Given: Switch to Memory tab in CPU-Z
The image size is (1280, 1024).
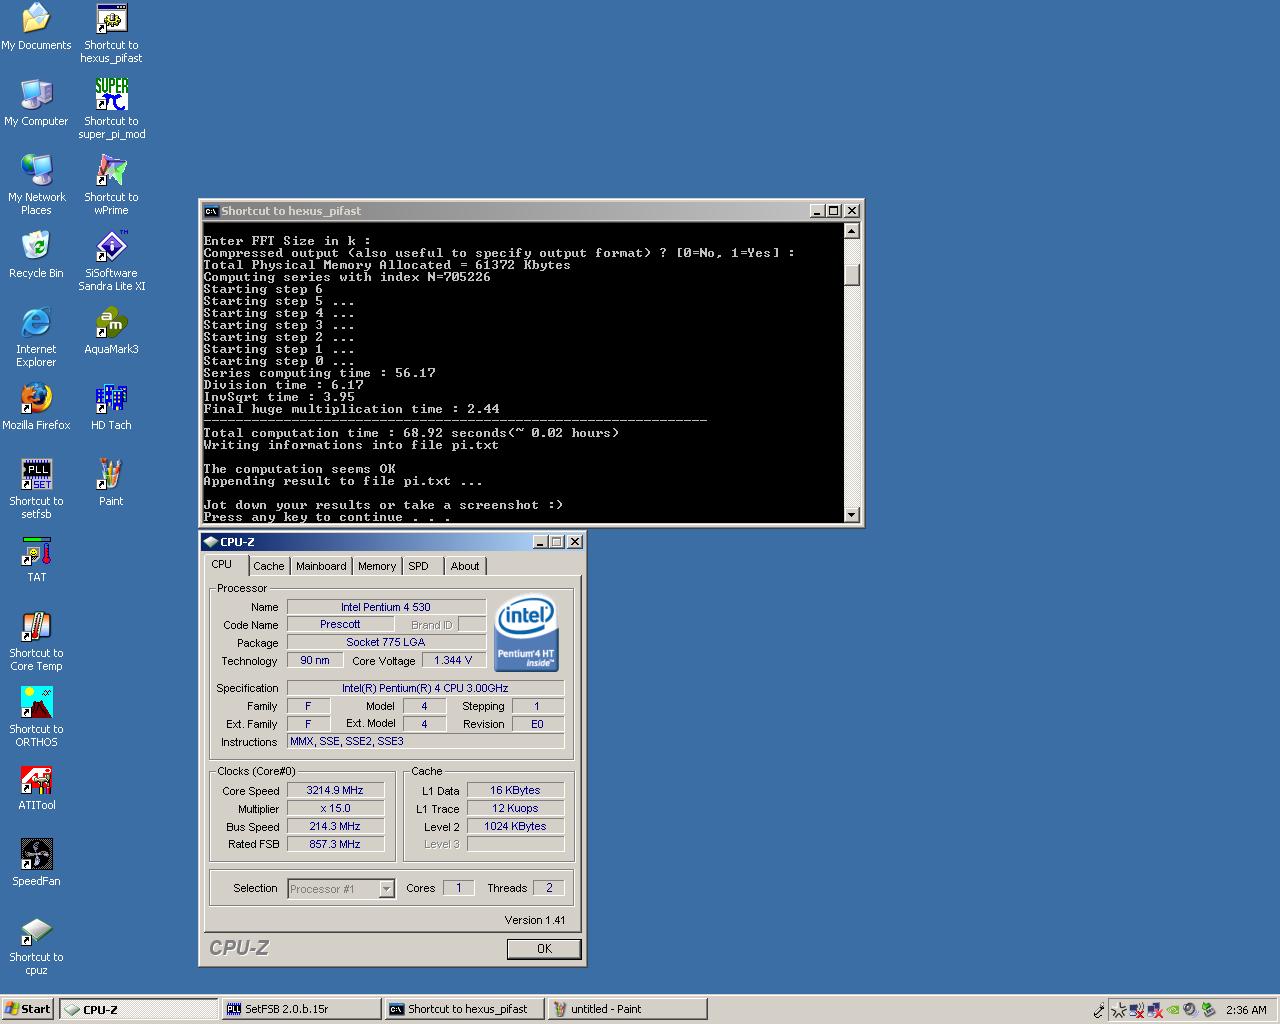Looking at the screenshot, I should [x=377, y=566].
